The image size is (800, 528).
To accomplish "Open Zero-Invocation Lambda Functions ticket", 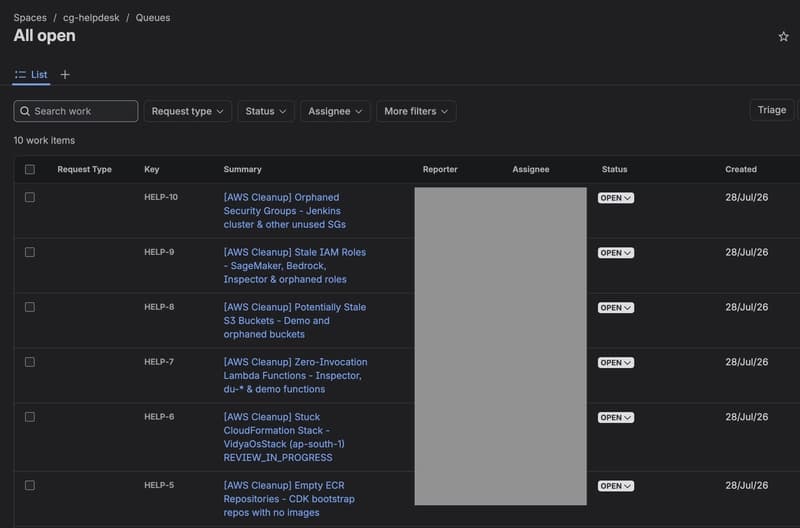I will (x=295, y=375).
